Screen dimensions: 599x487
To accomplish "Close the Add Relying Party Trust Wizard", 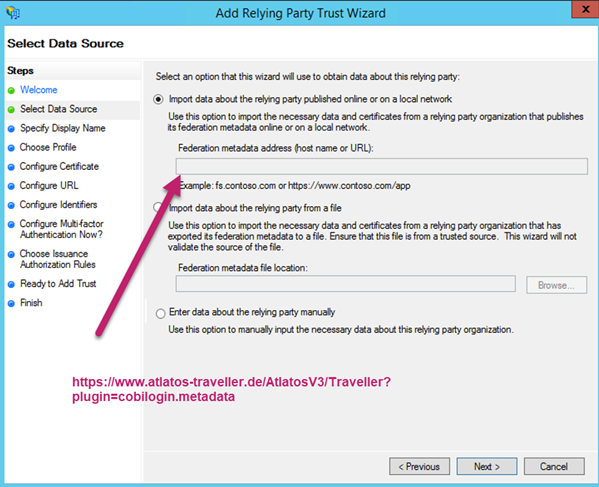I will (x=585, y=10).
